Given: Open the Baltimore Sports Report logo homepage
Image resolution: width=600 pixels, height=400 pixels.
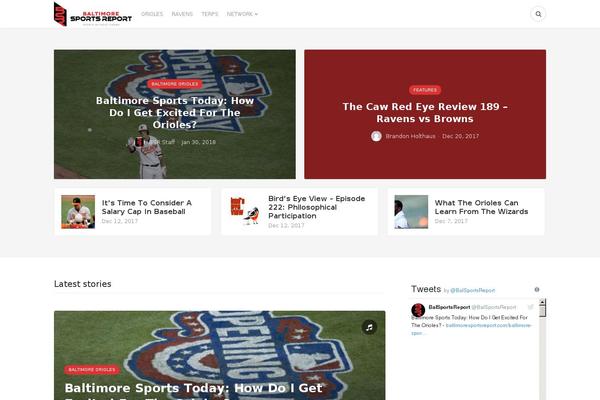Looking at the screenshot, I should (93, 14).
